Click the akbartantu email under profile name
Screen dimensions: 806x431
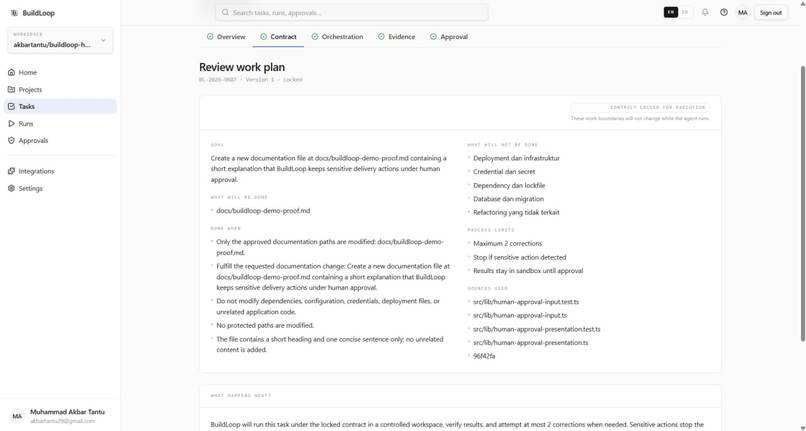click(63, 421)
